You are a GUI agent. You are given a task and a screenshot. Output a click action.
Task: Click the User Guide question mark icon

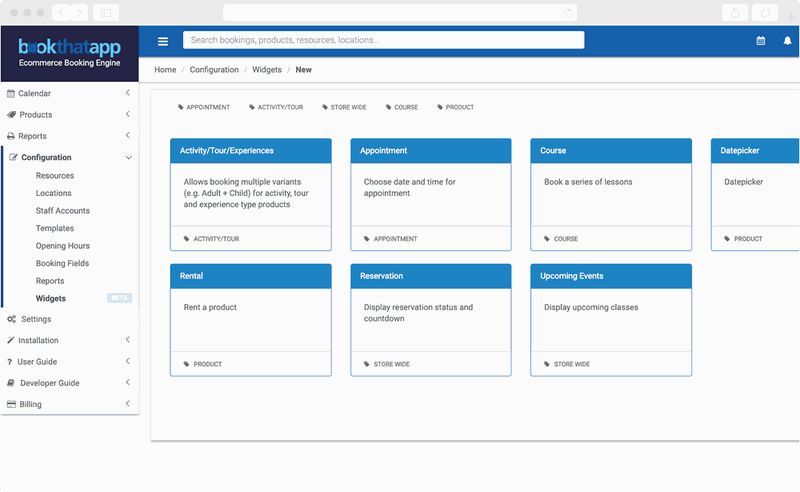(x=9, y=362)
